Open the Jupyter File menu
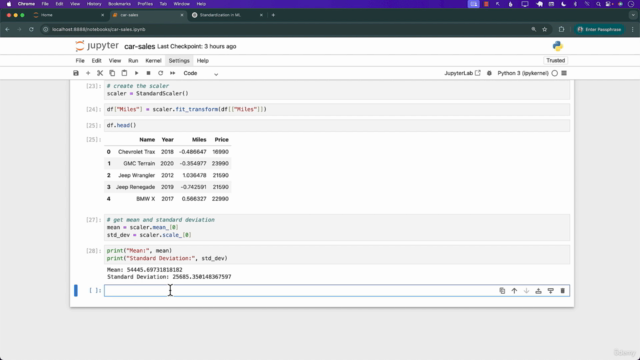 [x=80, y=60]
